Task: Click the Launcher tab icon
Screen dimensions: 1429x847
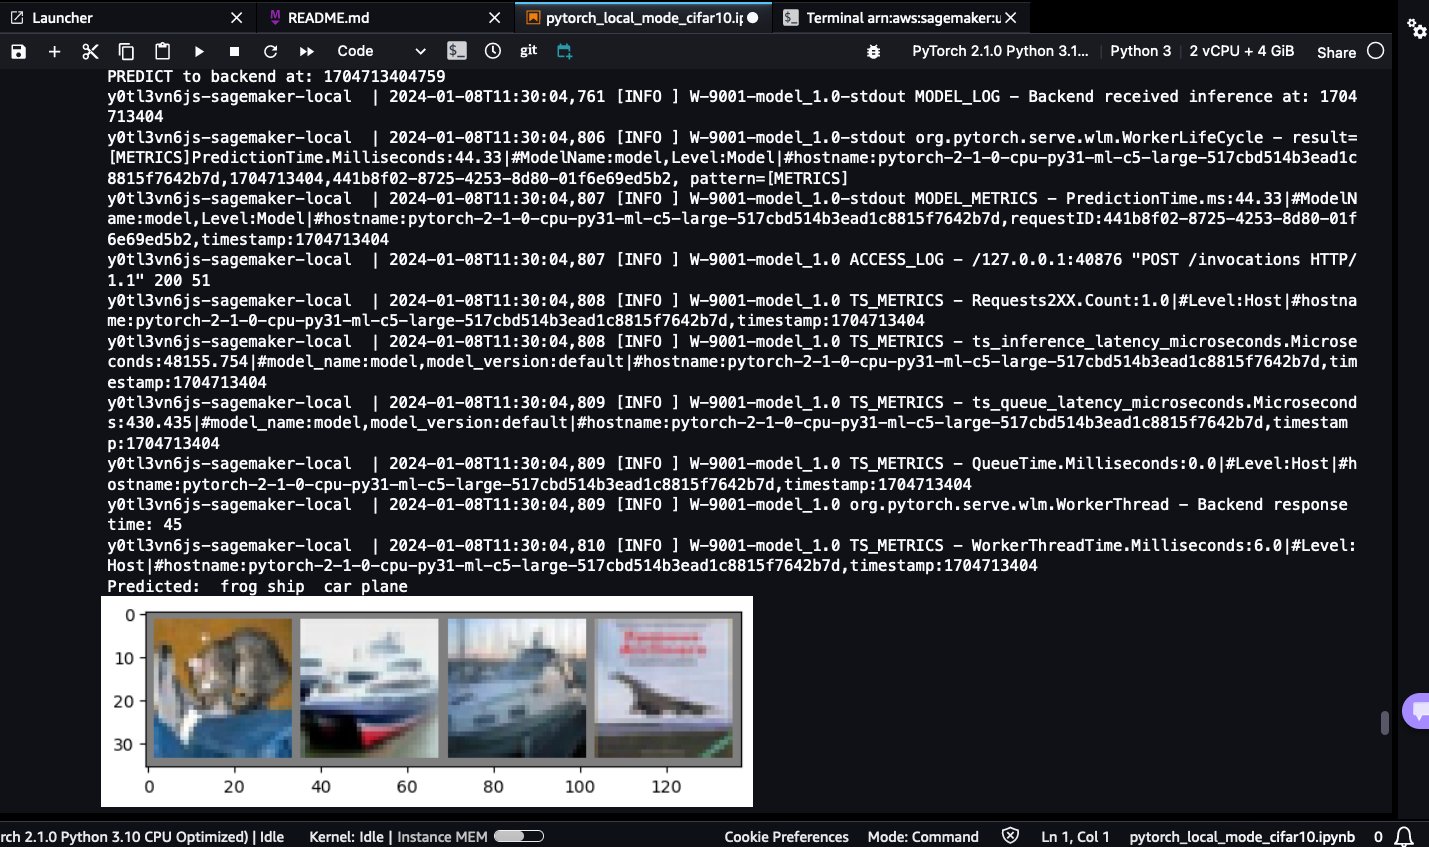Action: click(16, 18)
